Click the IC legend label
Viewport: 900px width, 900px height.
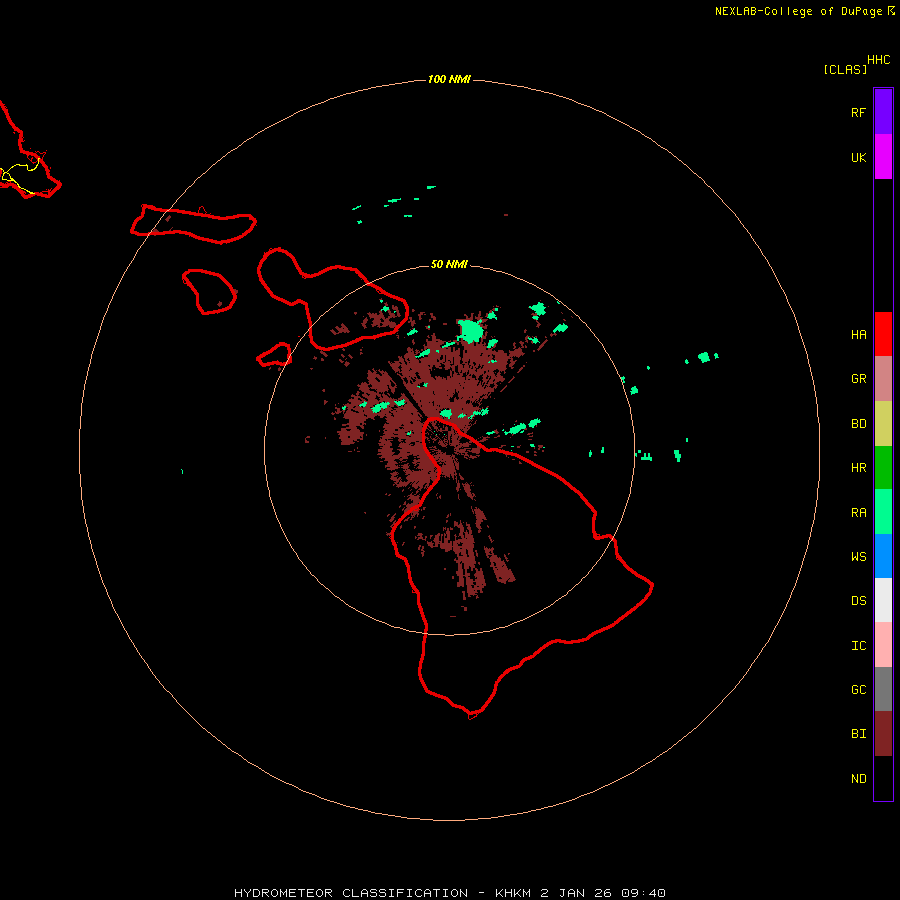[858, 646]
